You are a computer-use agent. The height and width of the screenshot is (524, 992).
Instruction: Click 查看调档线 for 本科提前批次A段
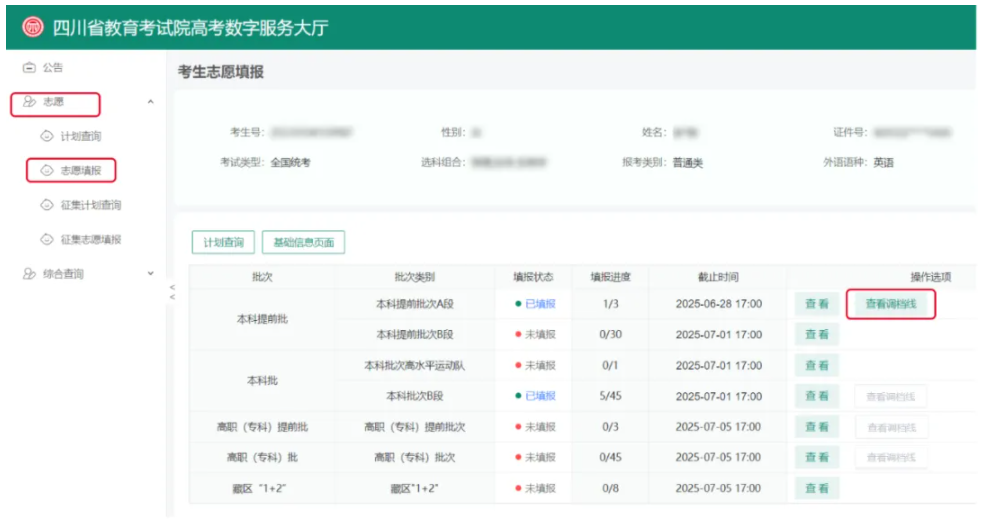tap(890, 304)
